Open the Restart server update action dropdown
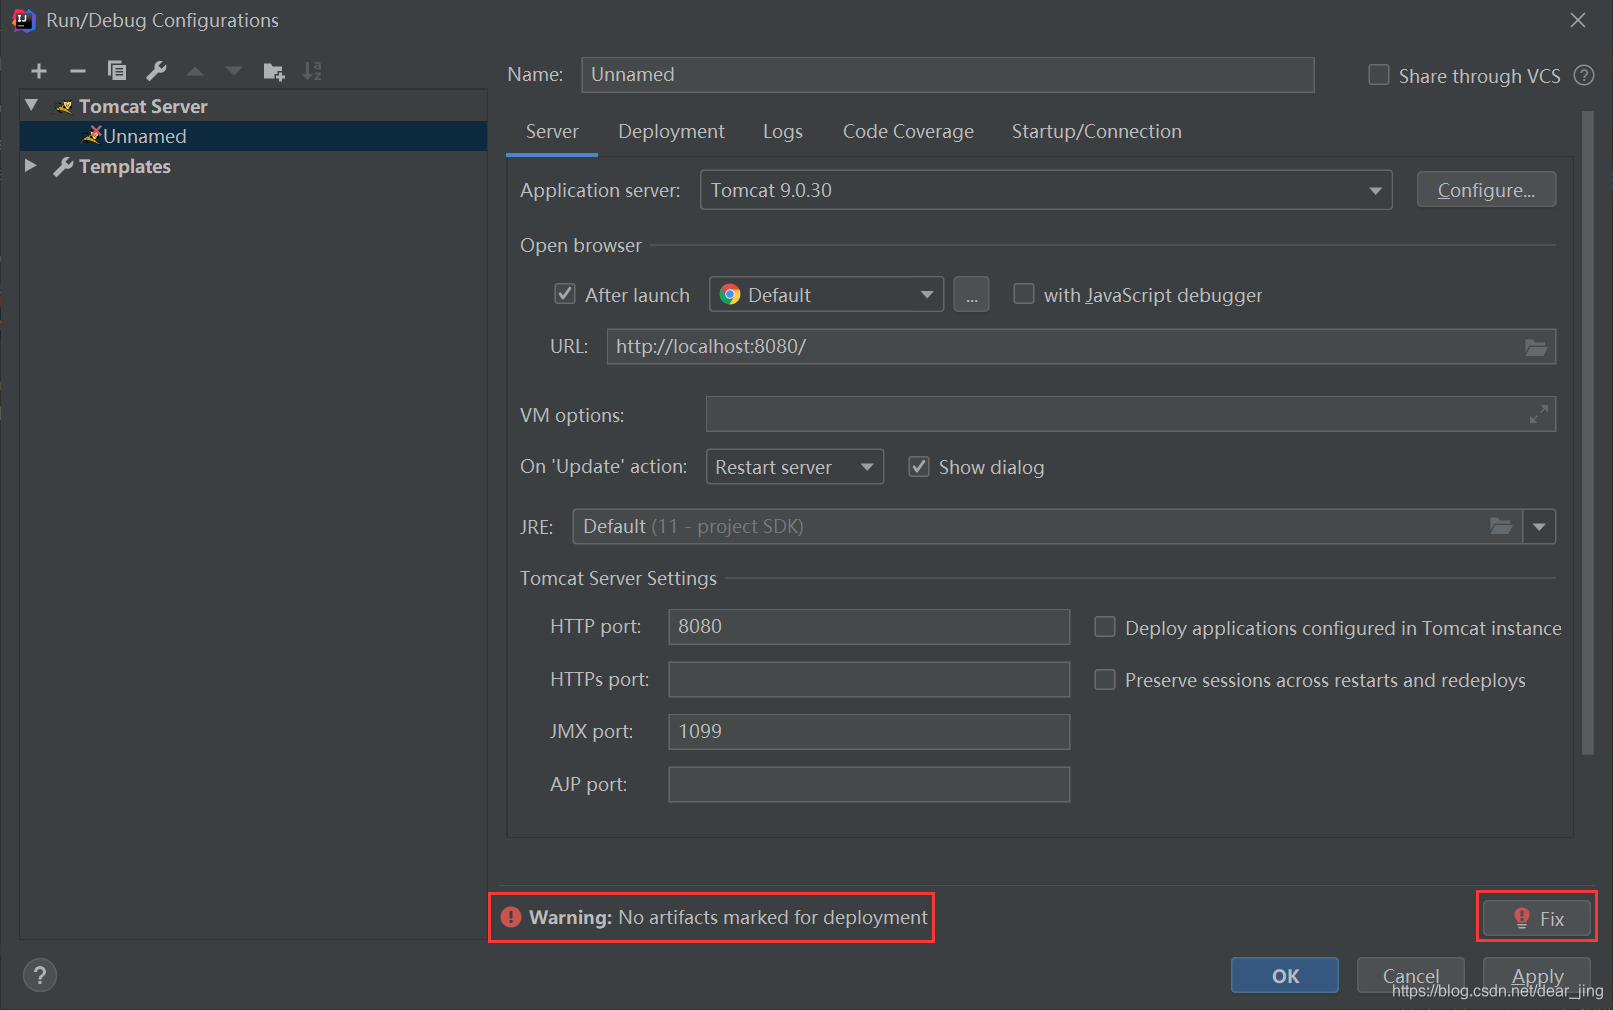This screenshot has width=1613, height=1010. (795, 467)
